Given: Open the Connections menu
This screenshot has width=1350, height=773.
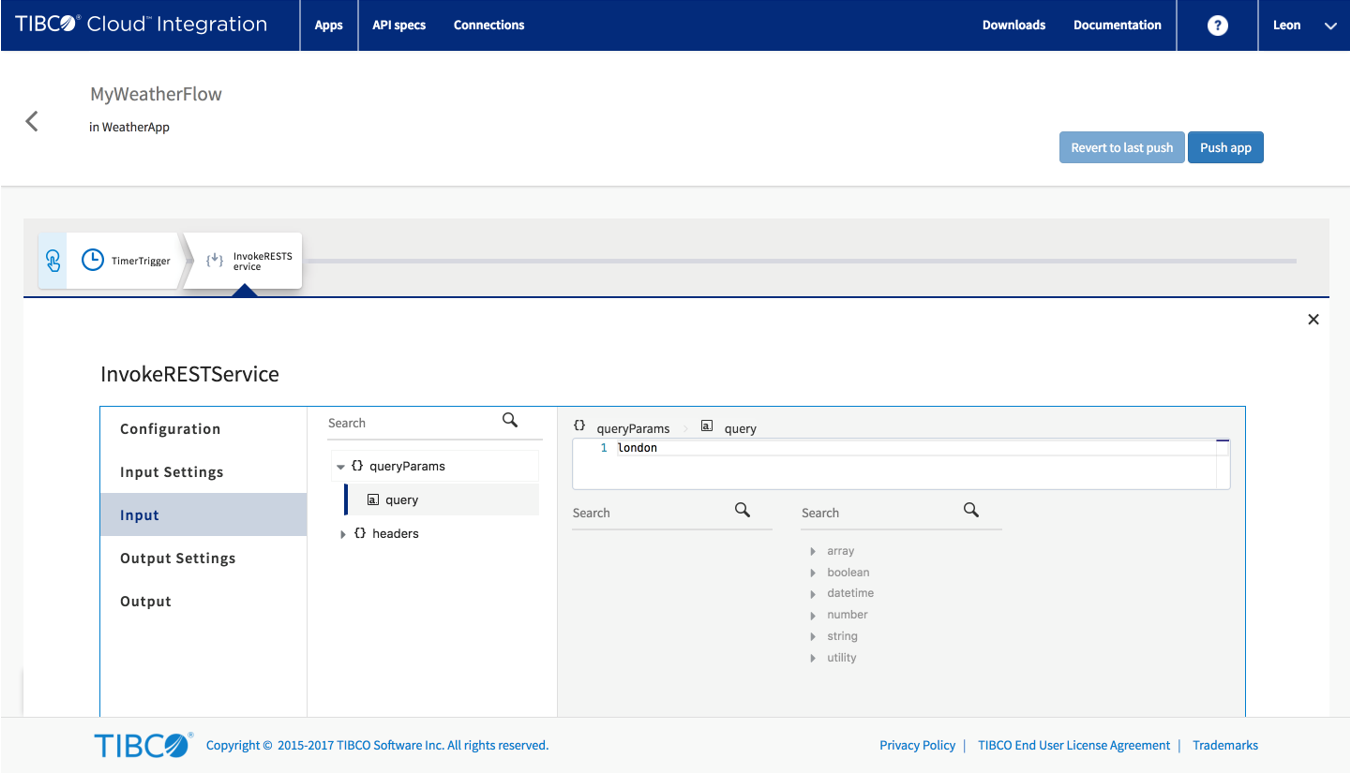Looking at the screenshot, I should tap(488, 26).
